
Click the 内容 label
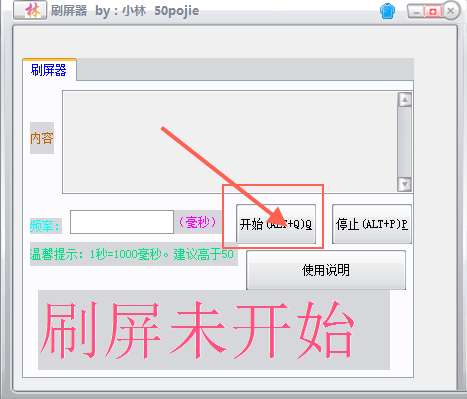(42, 138)
